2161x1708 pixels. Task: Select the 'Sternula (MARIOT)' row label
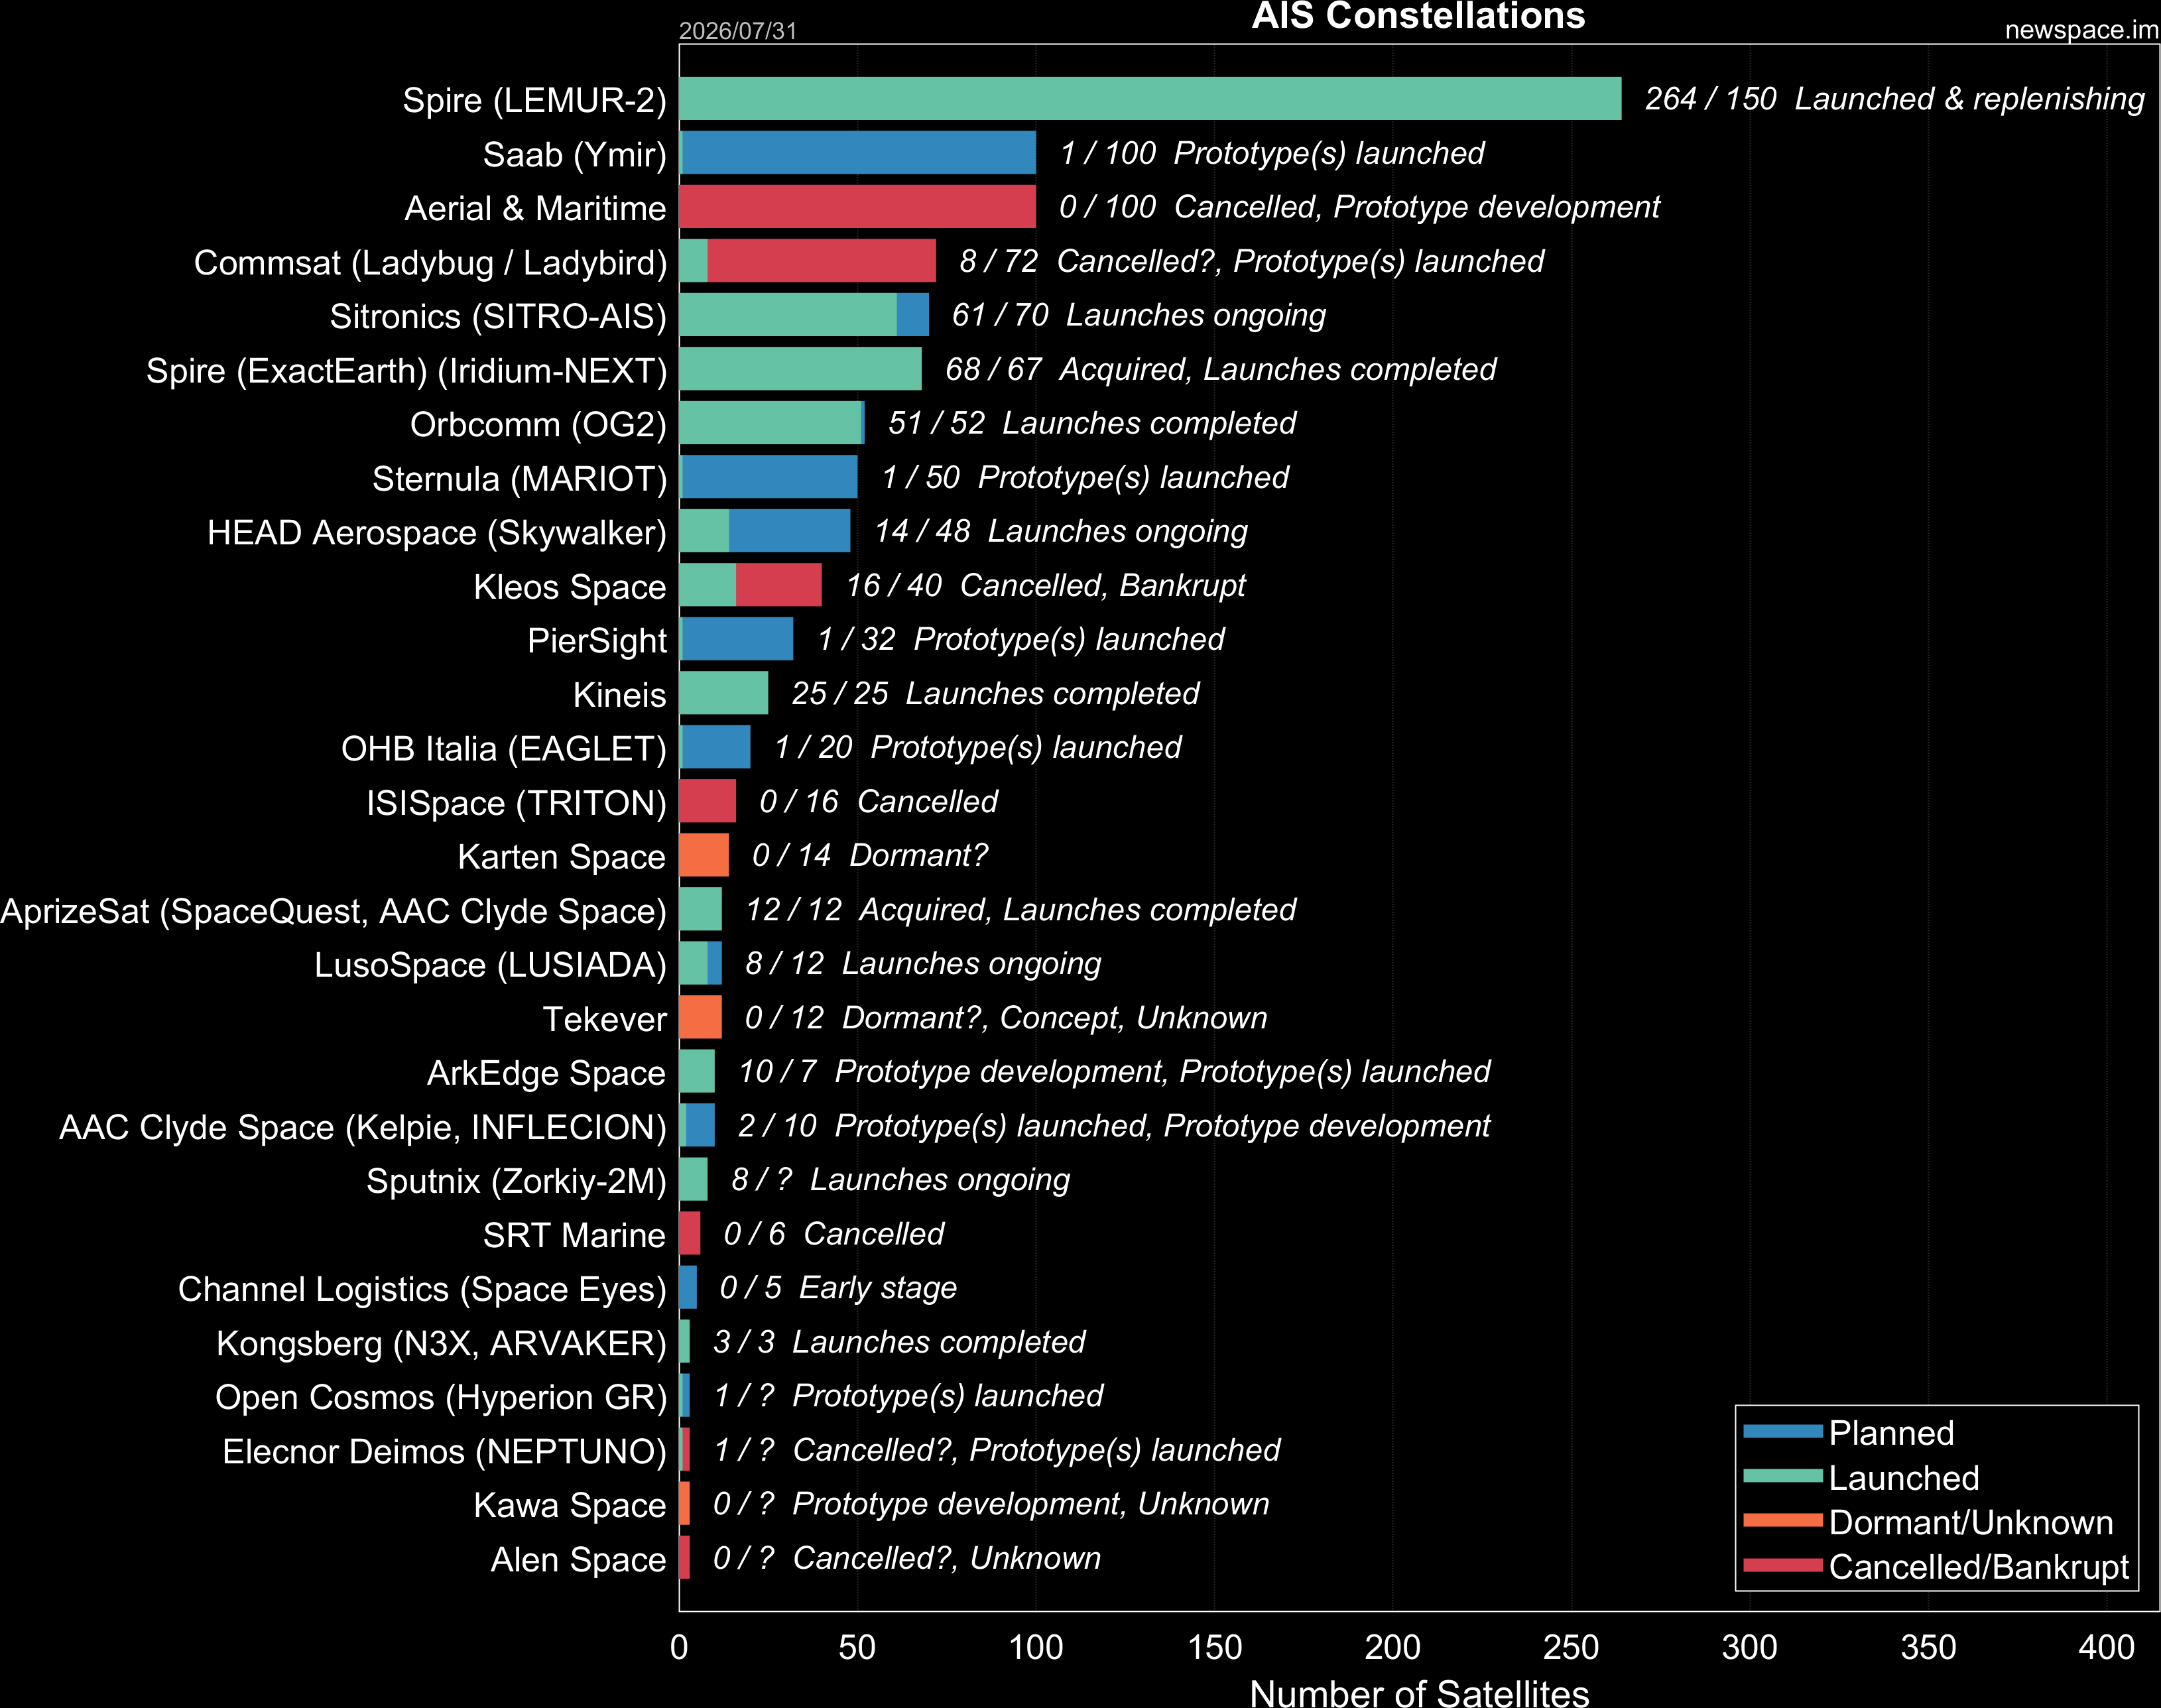click(519, 478)
